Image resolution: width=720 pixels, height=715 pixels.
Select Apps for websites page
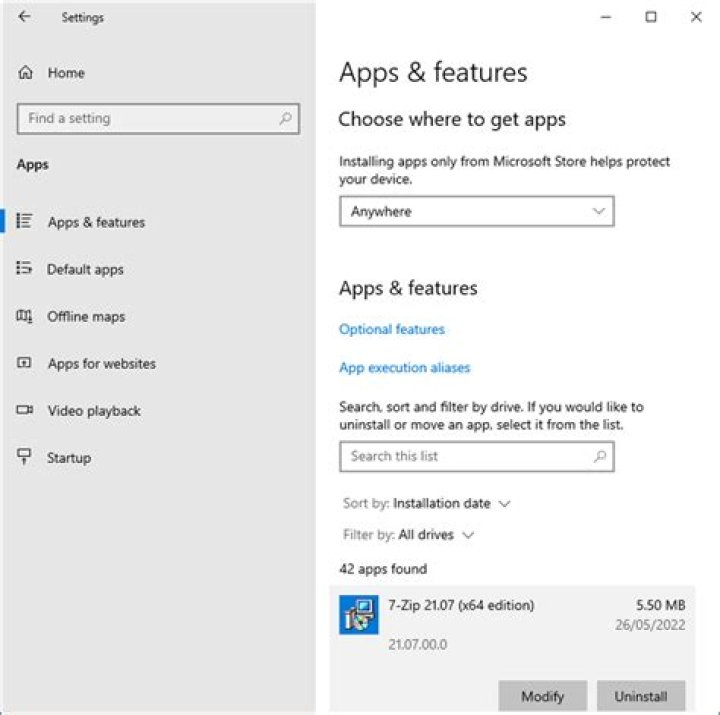102,364
